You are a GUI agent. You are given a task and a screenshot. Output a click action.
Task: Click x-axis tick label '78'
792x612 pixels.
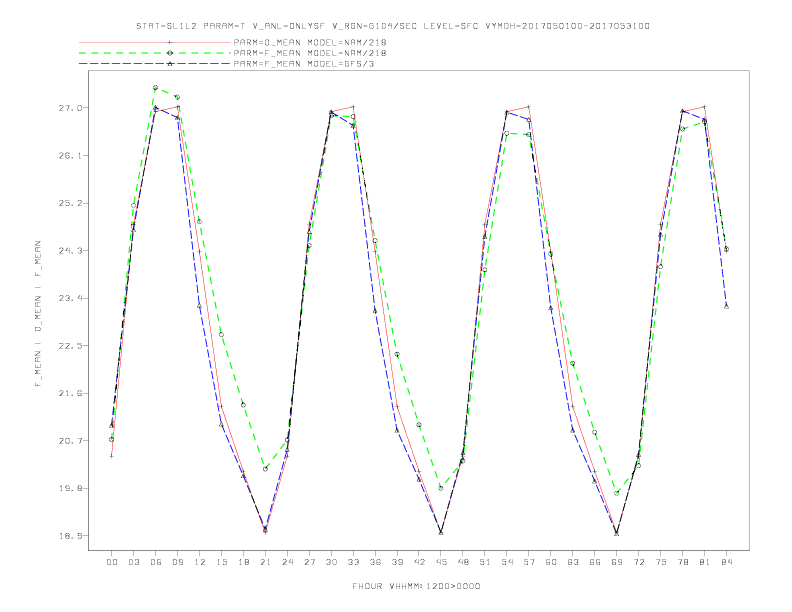(682, 562)
